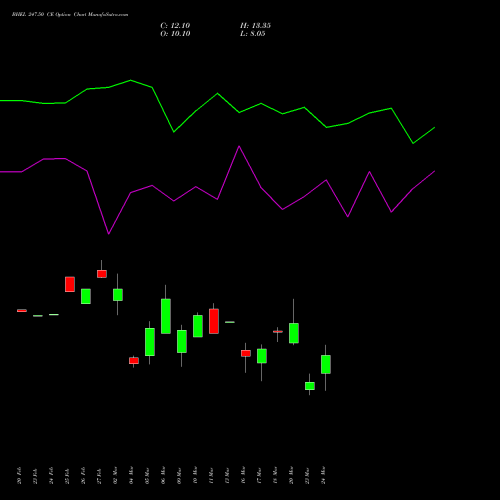This screenshot has width=500, height=500.
Task: Click the highest peak of the purple line
Action: pos(239,146)
